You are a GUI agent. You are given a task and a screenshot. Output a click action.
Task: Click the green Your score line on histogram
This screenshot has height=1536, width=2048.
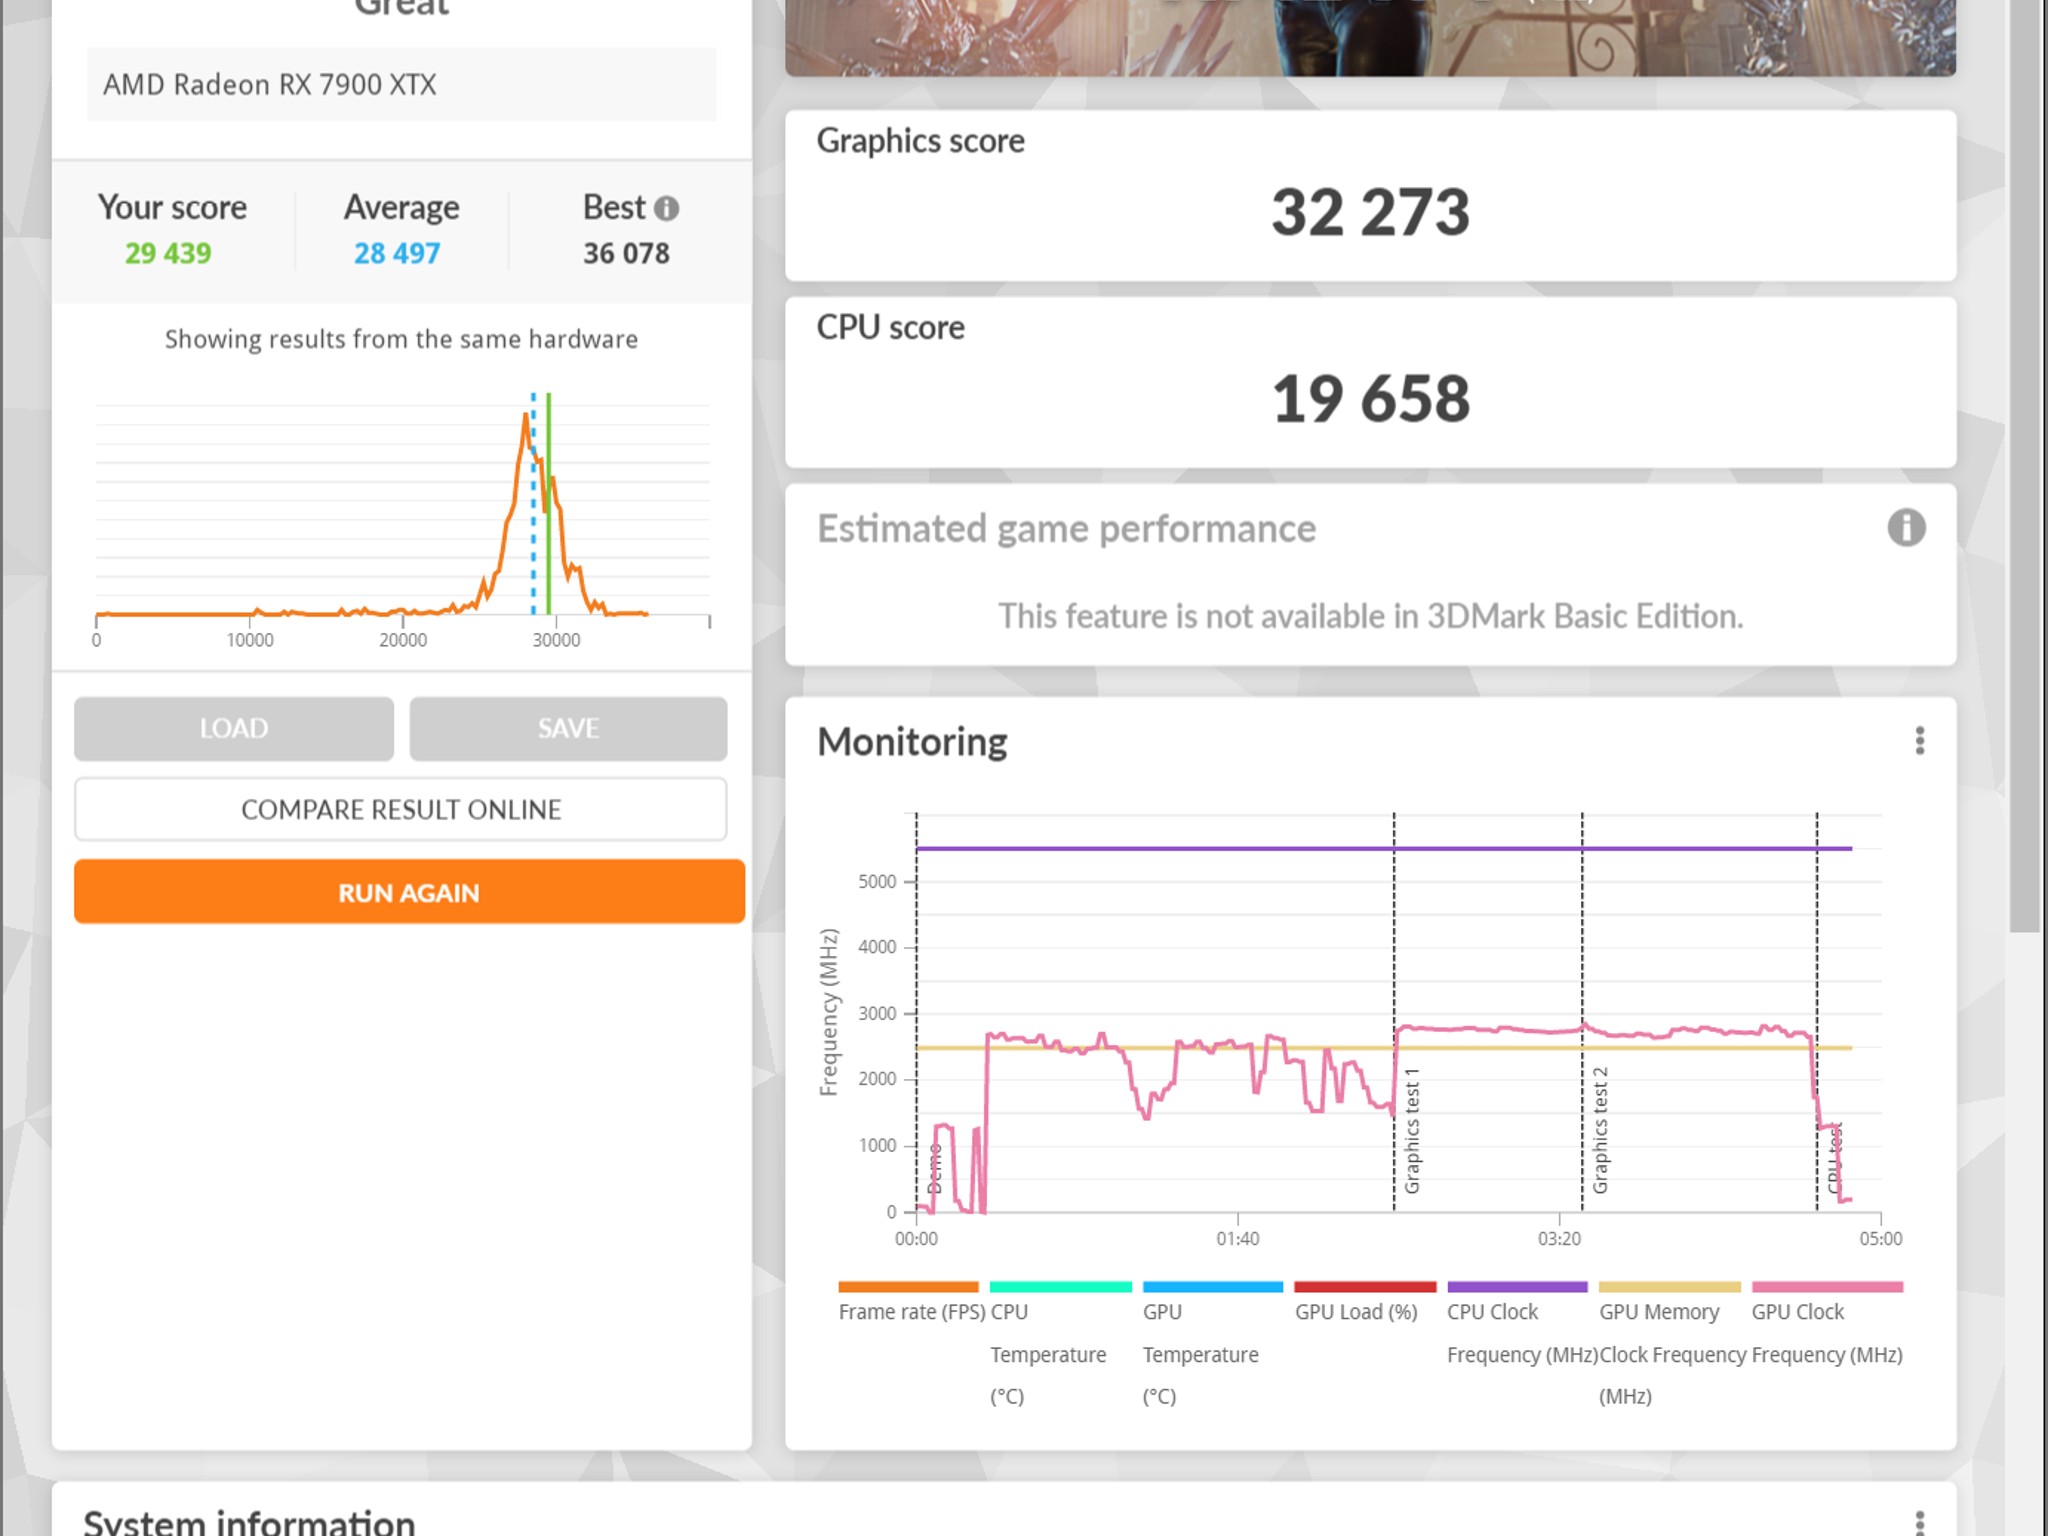[x=548, y=503]
